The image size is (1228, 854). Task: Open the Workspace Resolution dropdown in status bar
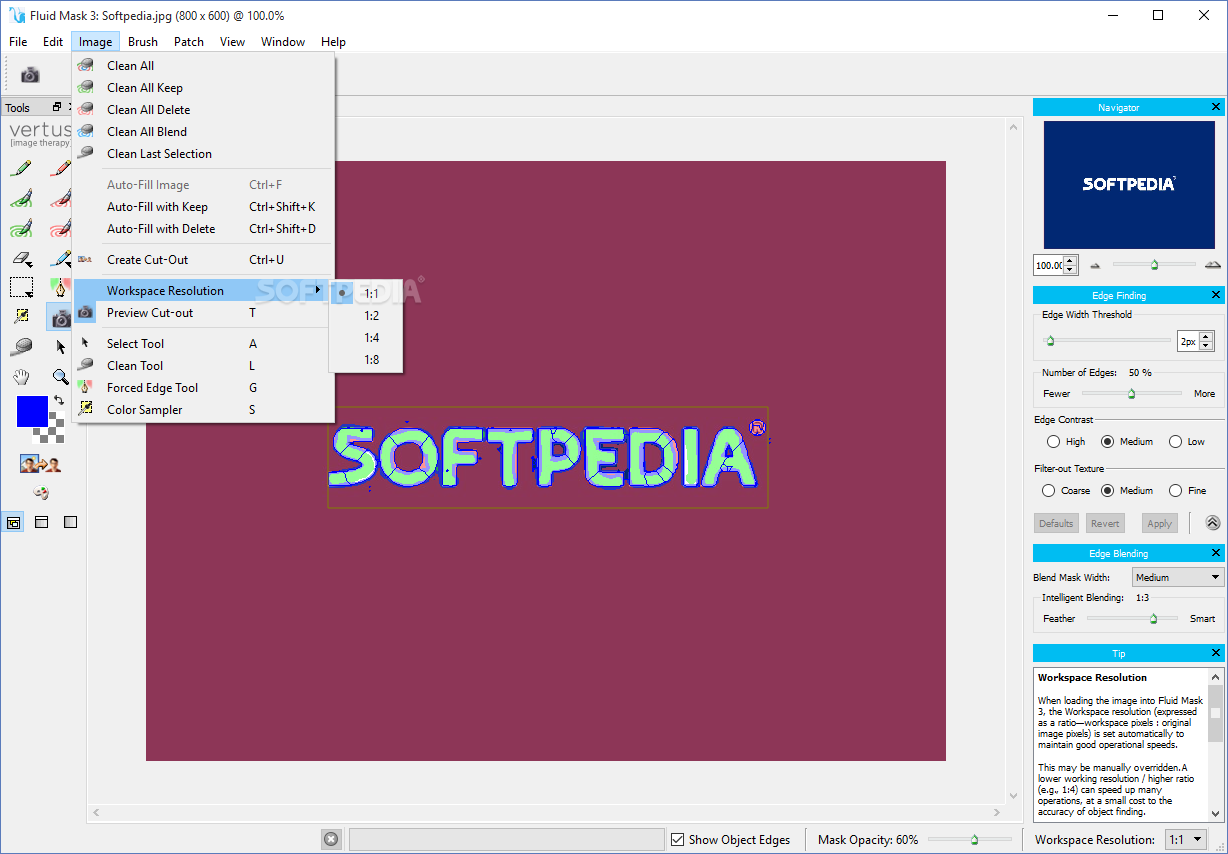click(x=1185, y=840)
